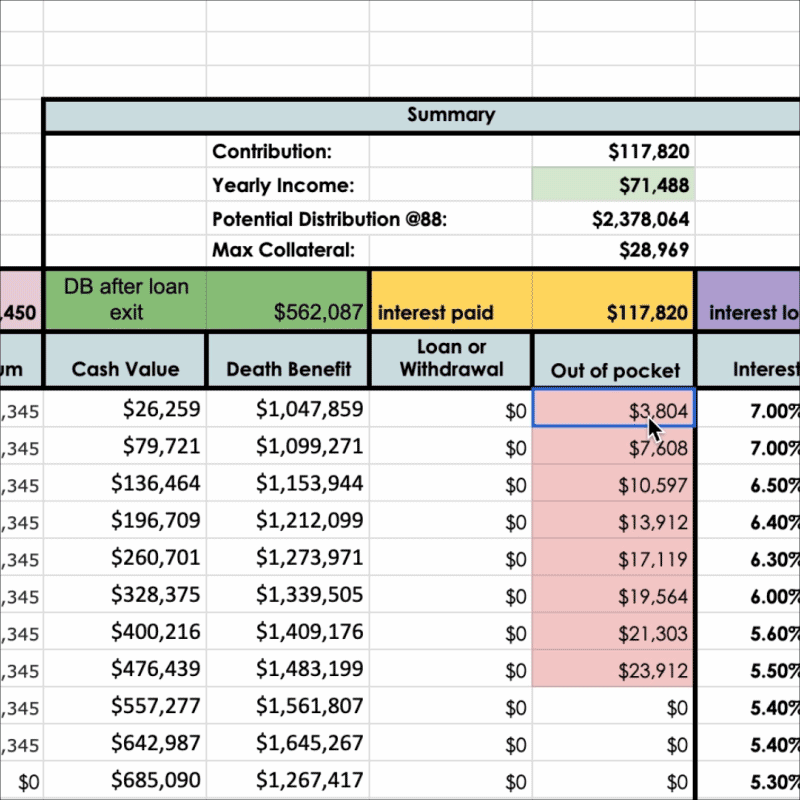The height and width of the screenshot is (800, 800).
Task: Select Out of pocket cell $19,564
Action: (x=613, y=595)
